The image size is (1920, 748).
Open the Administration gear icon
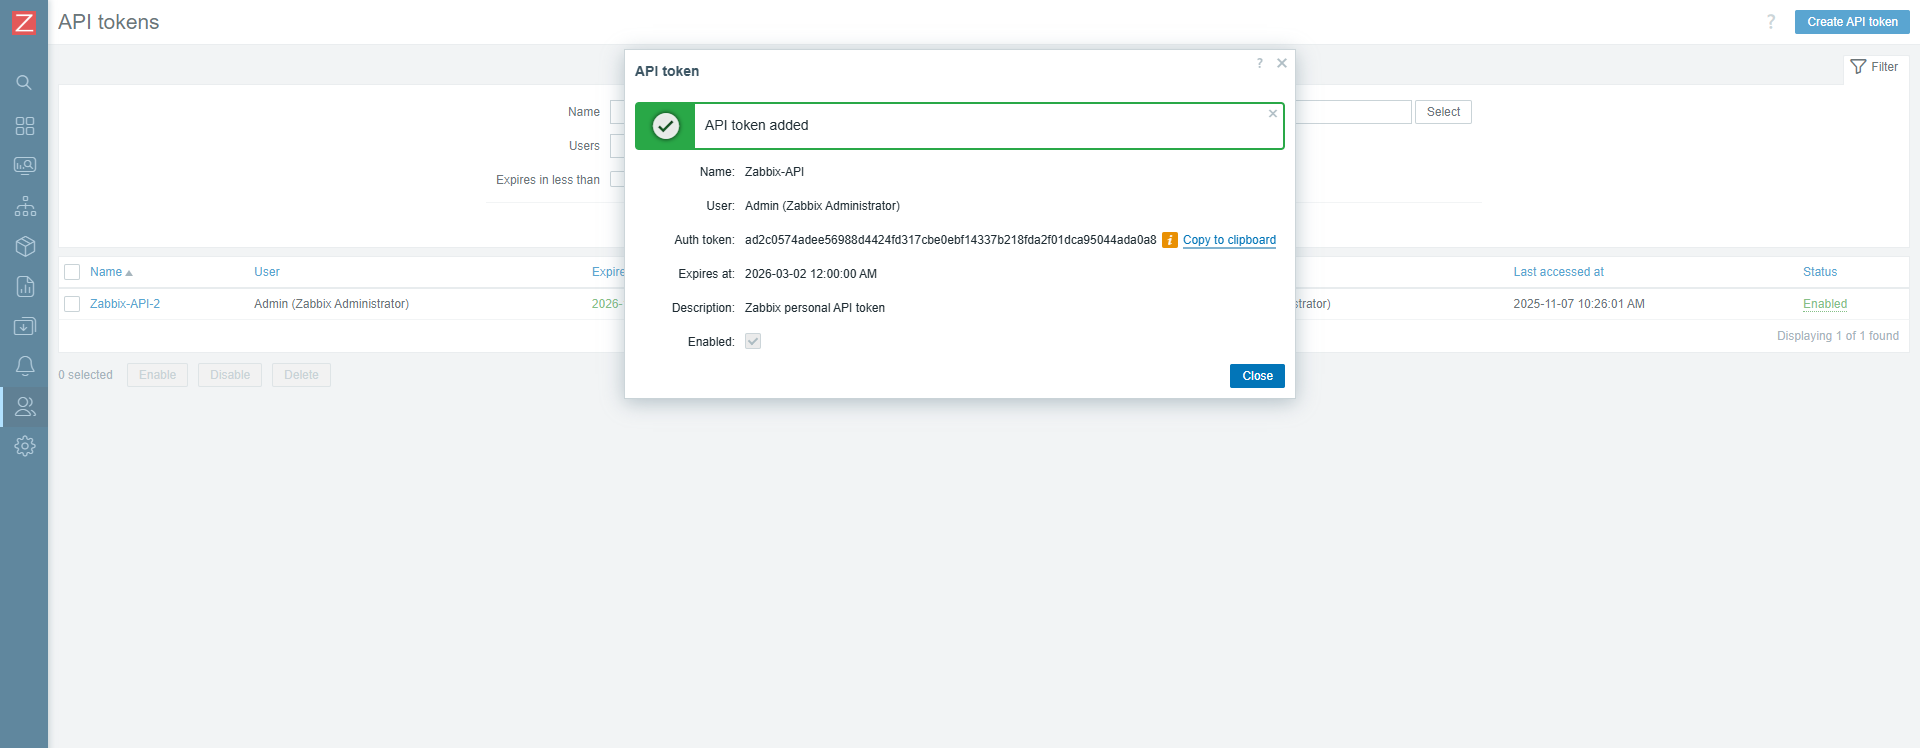[x=24, y=446]
